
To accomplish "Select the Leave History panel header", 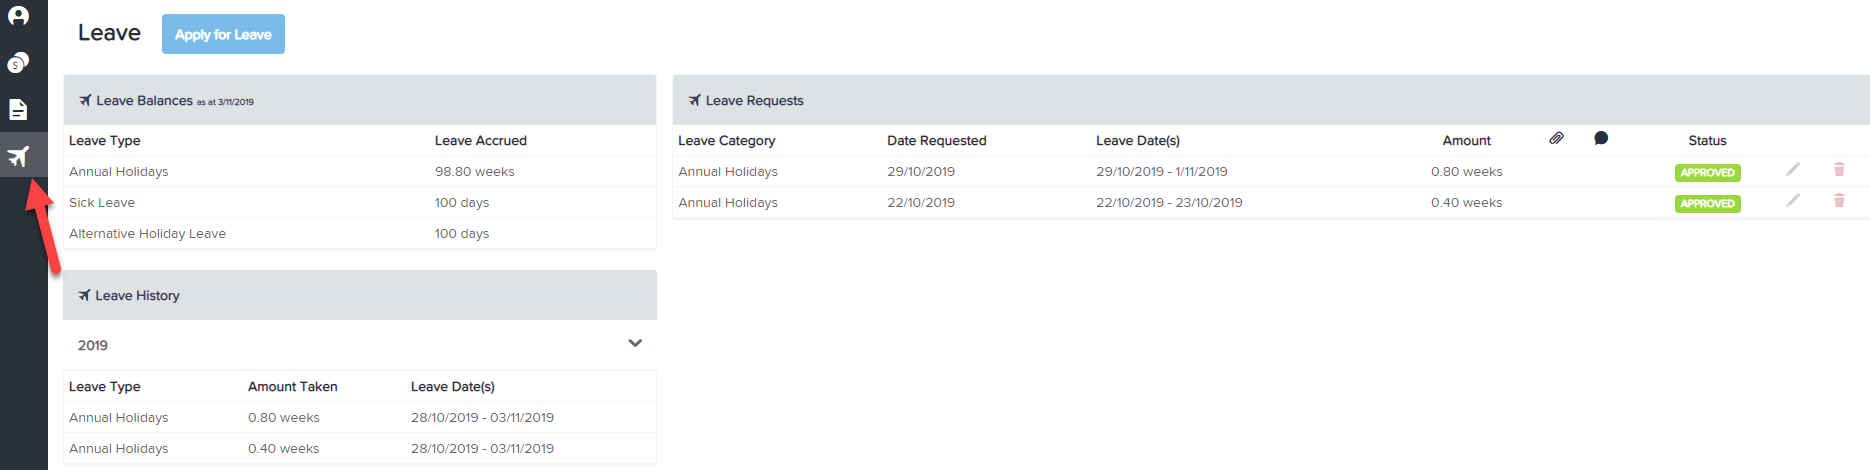I will (x=360, y=295).
